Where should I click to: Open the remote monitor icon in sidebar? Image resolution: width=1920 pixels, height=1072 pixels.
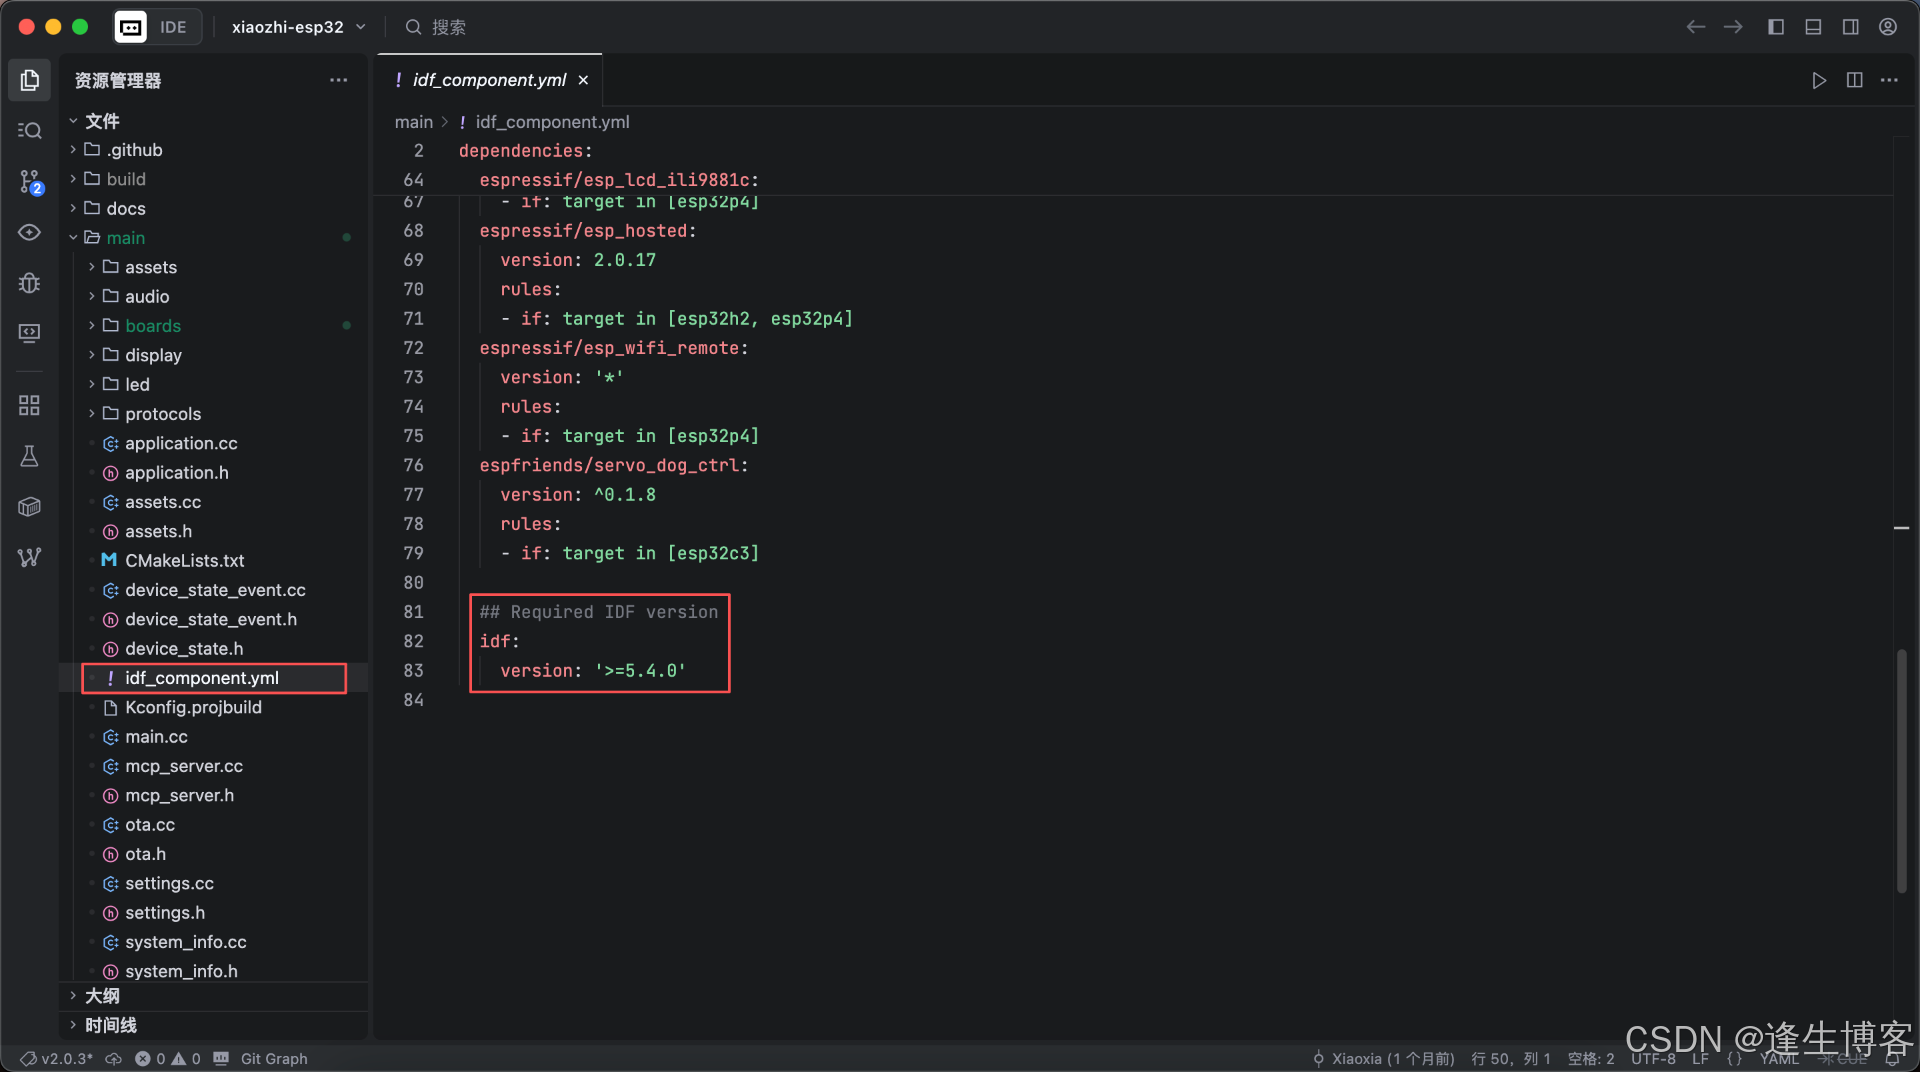click(30, 333)
